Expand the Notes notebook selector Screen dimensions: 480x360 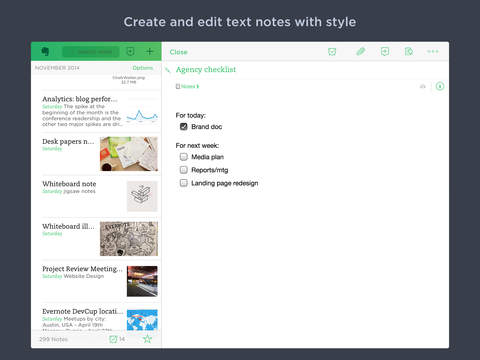click(x=187, y=86)
